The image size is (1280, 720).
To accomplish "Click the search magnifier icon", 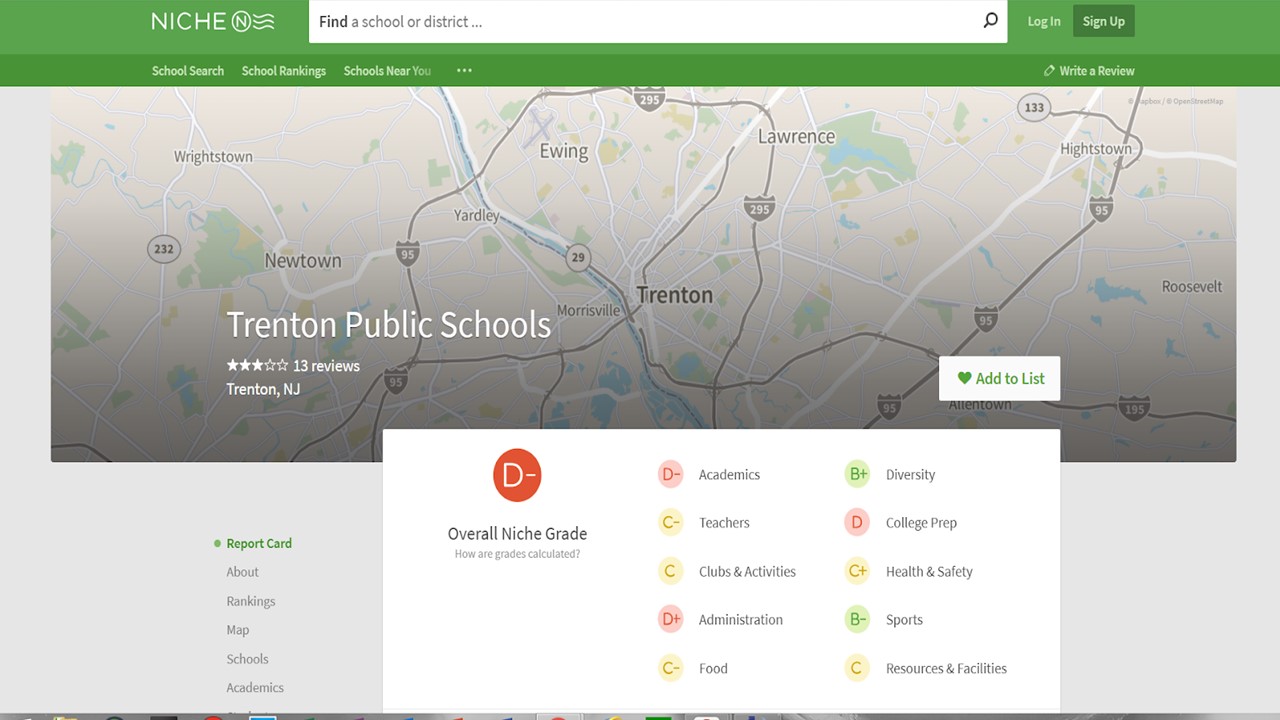I will click(990, 20).
